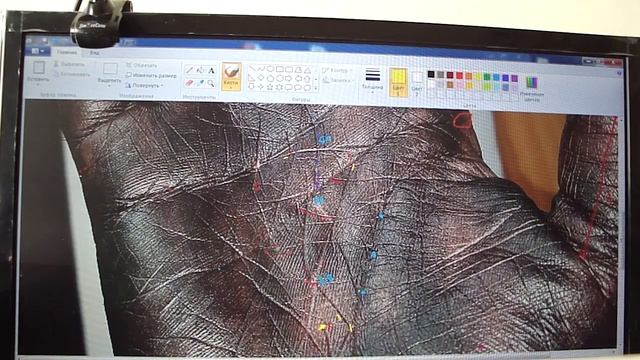
Task: Choose the straight Line shape
Action: (x=252, y=69)
